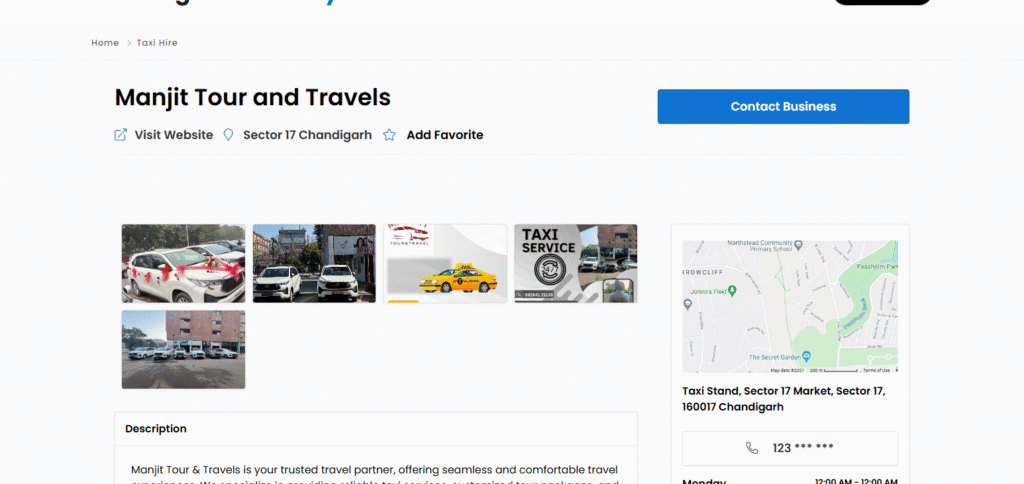This screenshot has height=484, width=1024.
Task: Click the black button at top right
Action: click(882, 3)
